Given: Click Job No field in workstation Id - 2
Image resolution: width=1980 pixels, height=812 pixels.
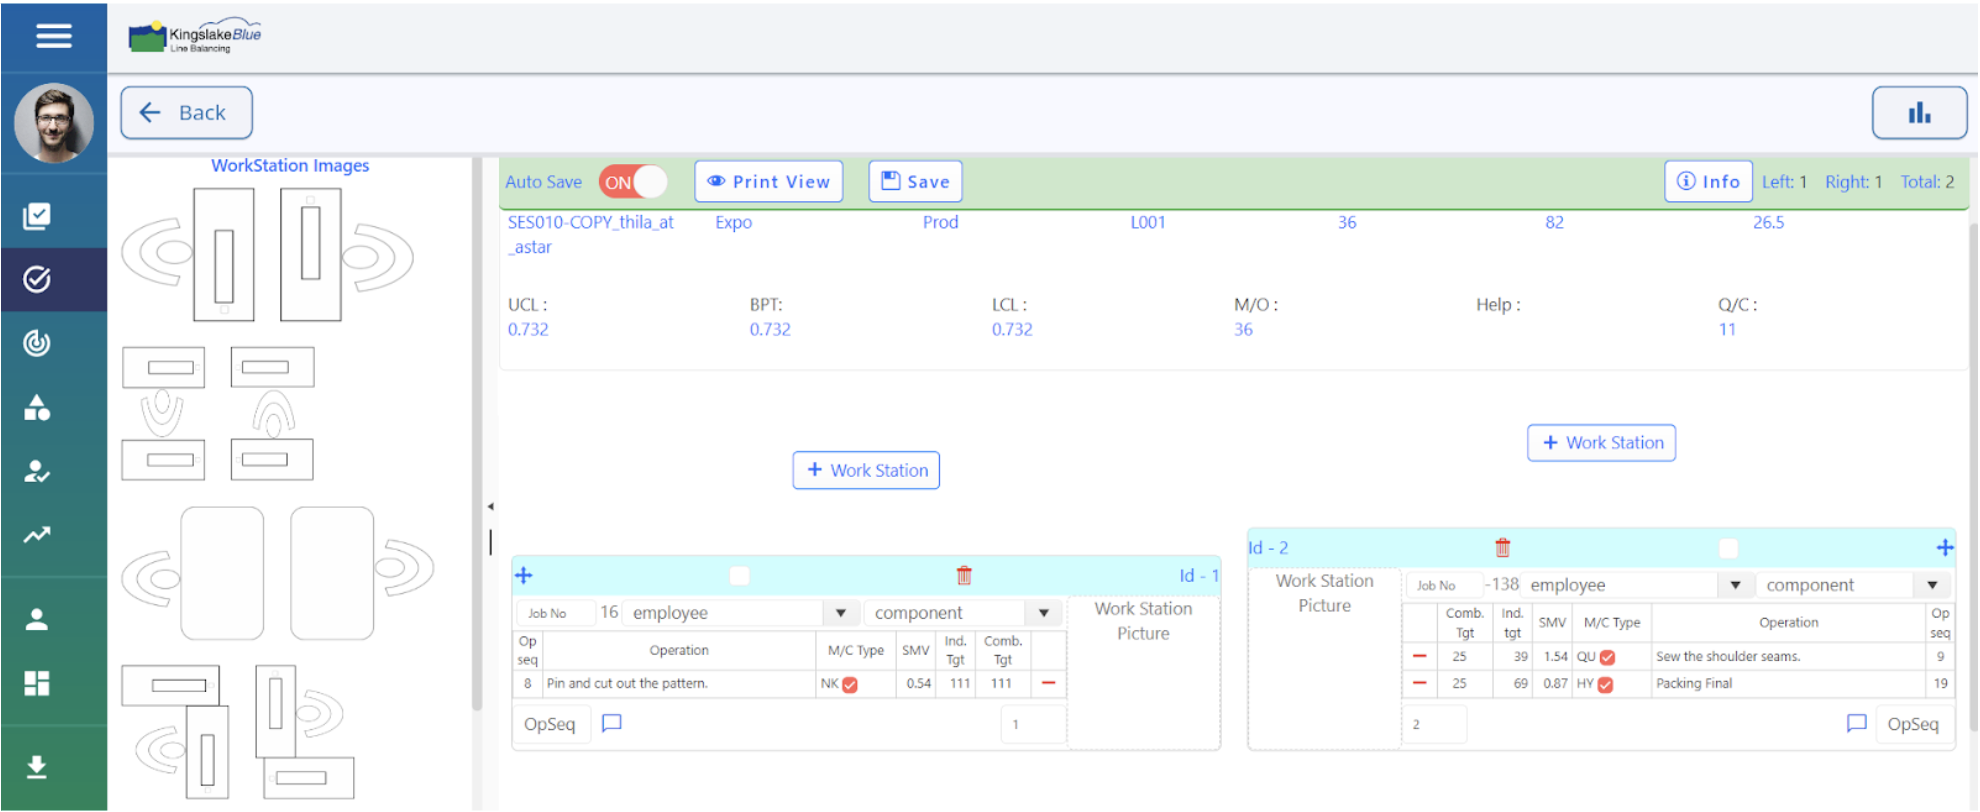Looking at the screenshot, I should tap(1444, 585).
